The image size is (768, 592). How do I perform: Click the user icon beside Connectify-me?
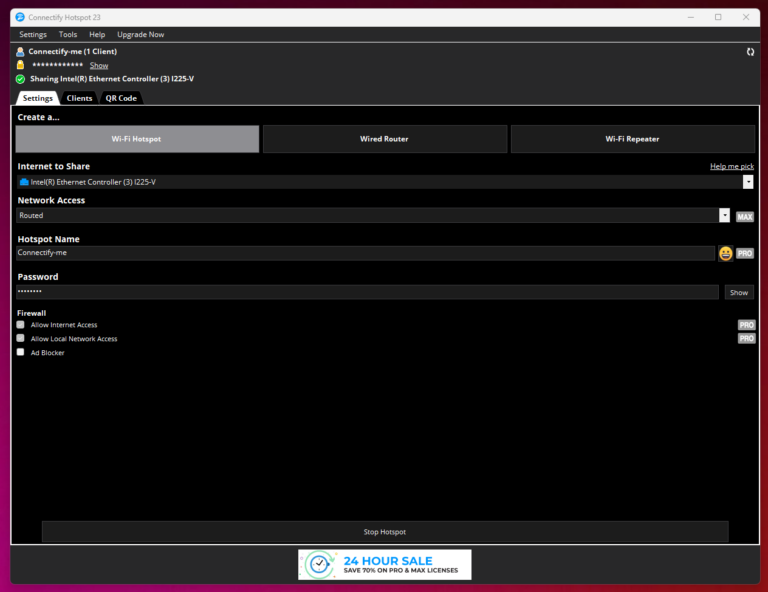click(20, 51)
